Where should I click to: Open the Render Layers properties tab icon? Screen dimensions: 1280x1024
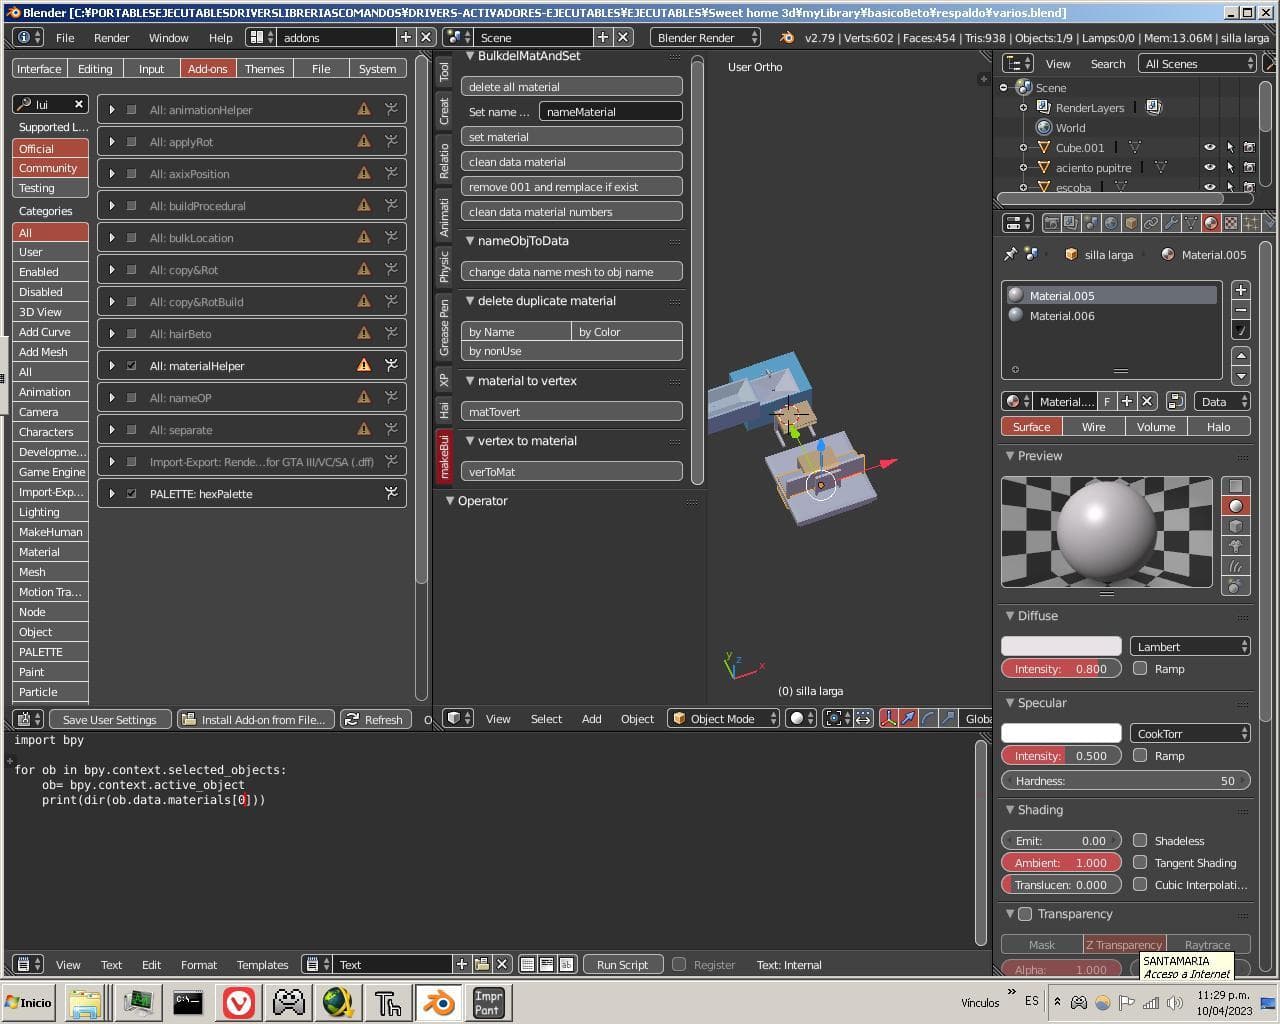[1071, 223]
